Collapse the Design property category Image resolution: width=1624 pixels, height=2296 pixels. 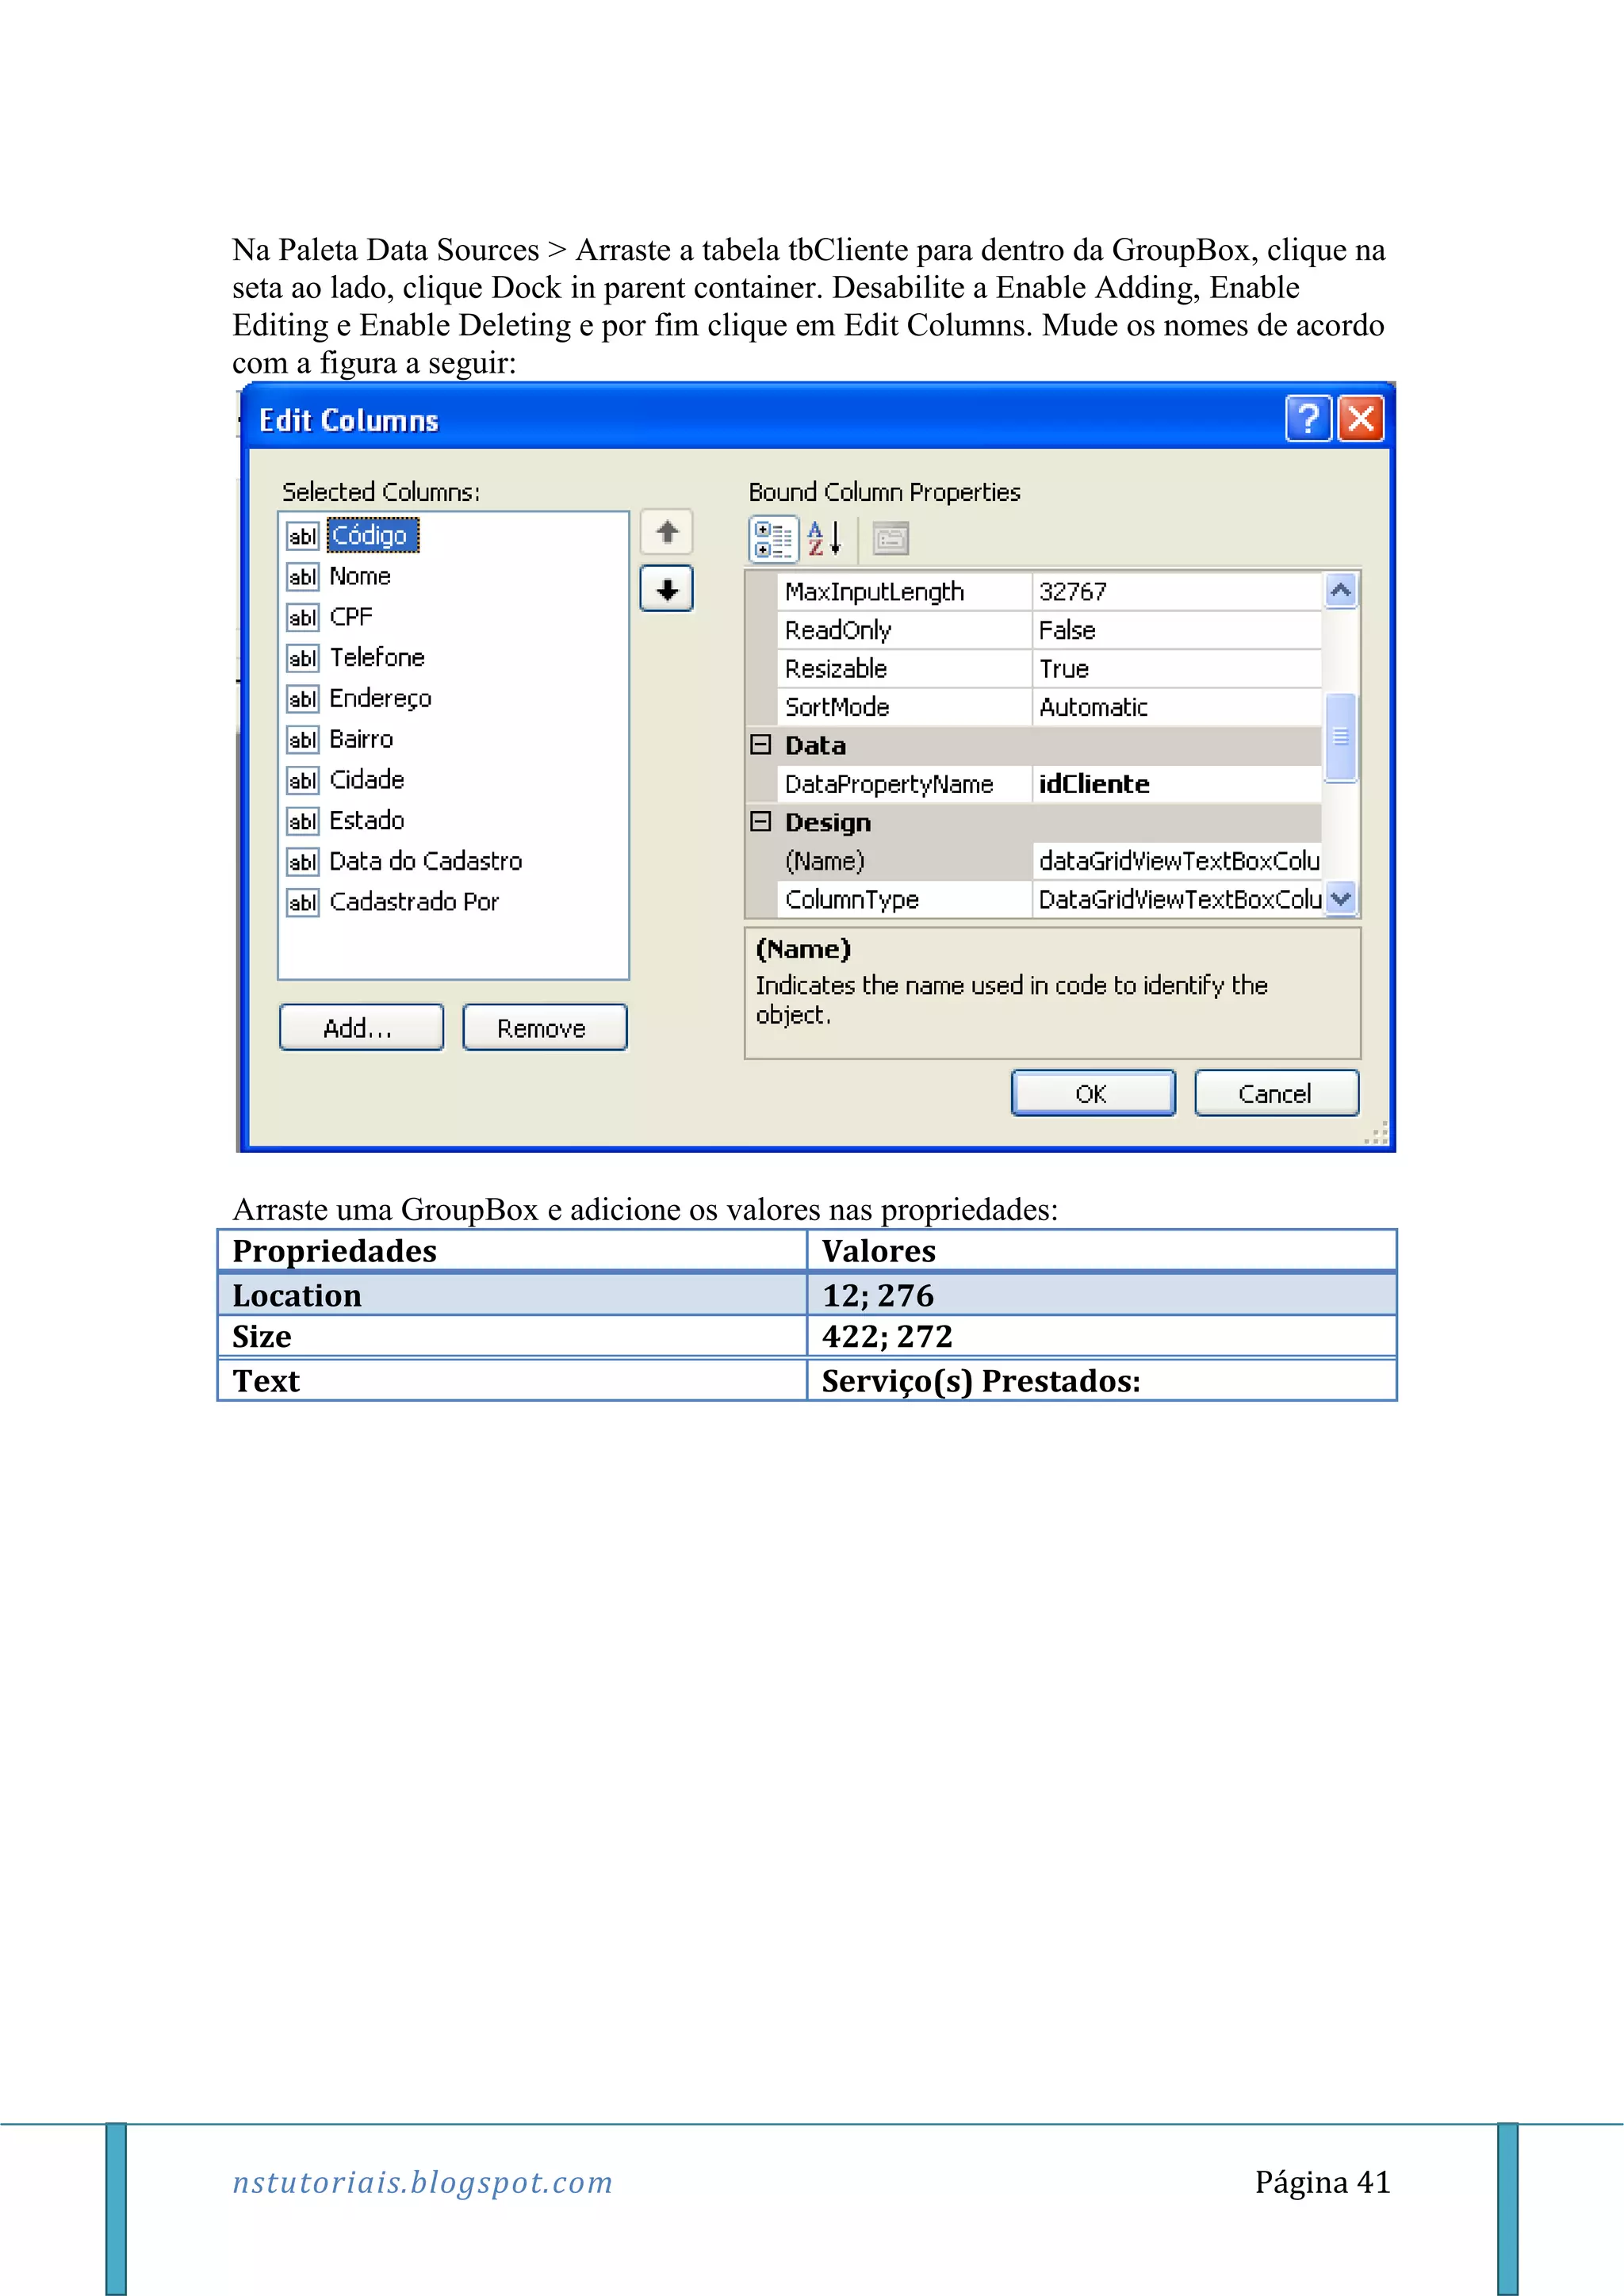[761, 822]
